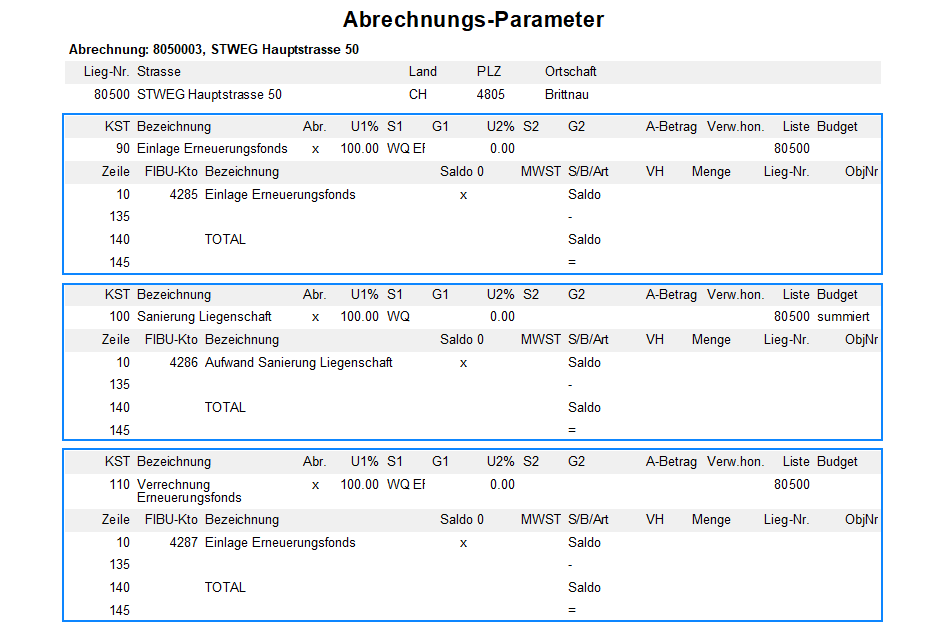Click the Saldo value in the 4285 row
The image size is (946, 628).
(x=584, y=195)
